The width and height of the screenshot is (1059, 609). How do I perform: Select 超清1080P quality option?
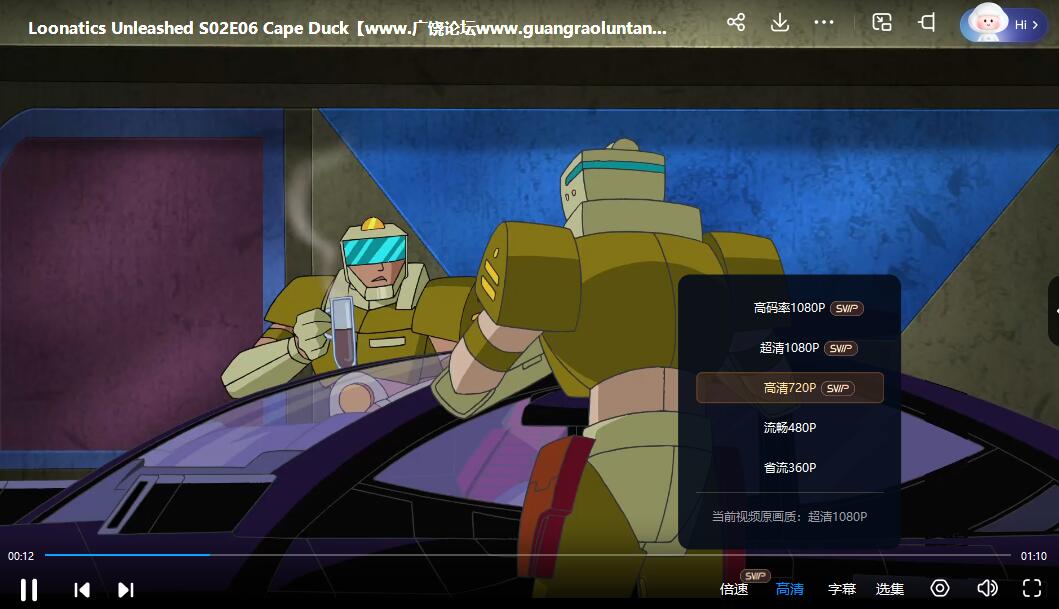[x=790, y=348]
